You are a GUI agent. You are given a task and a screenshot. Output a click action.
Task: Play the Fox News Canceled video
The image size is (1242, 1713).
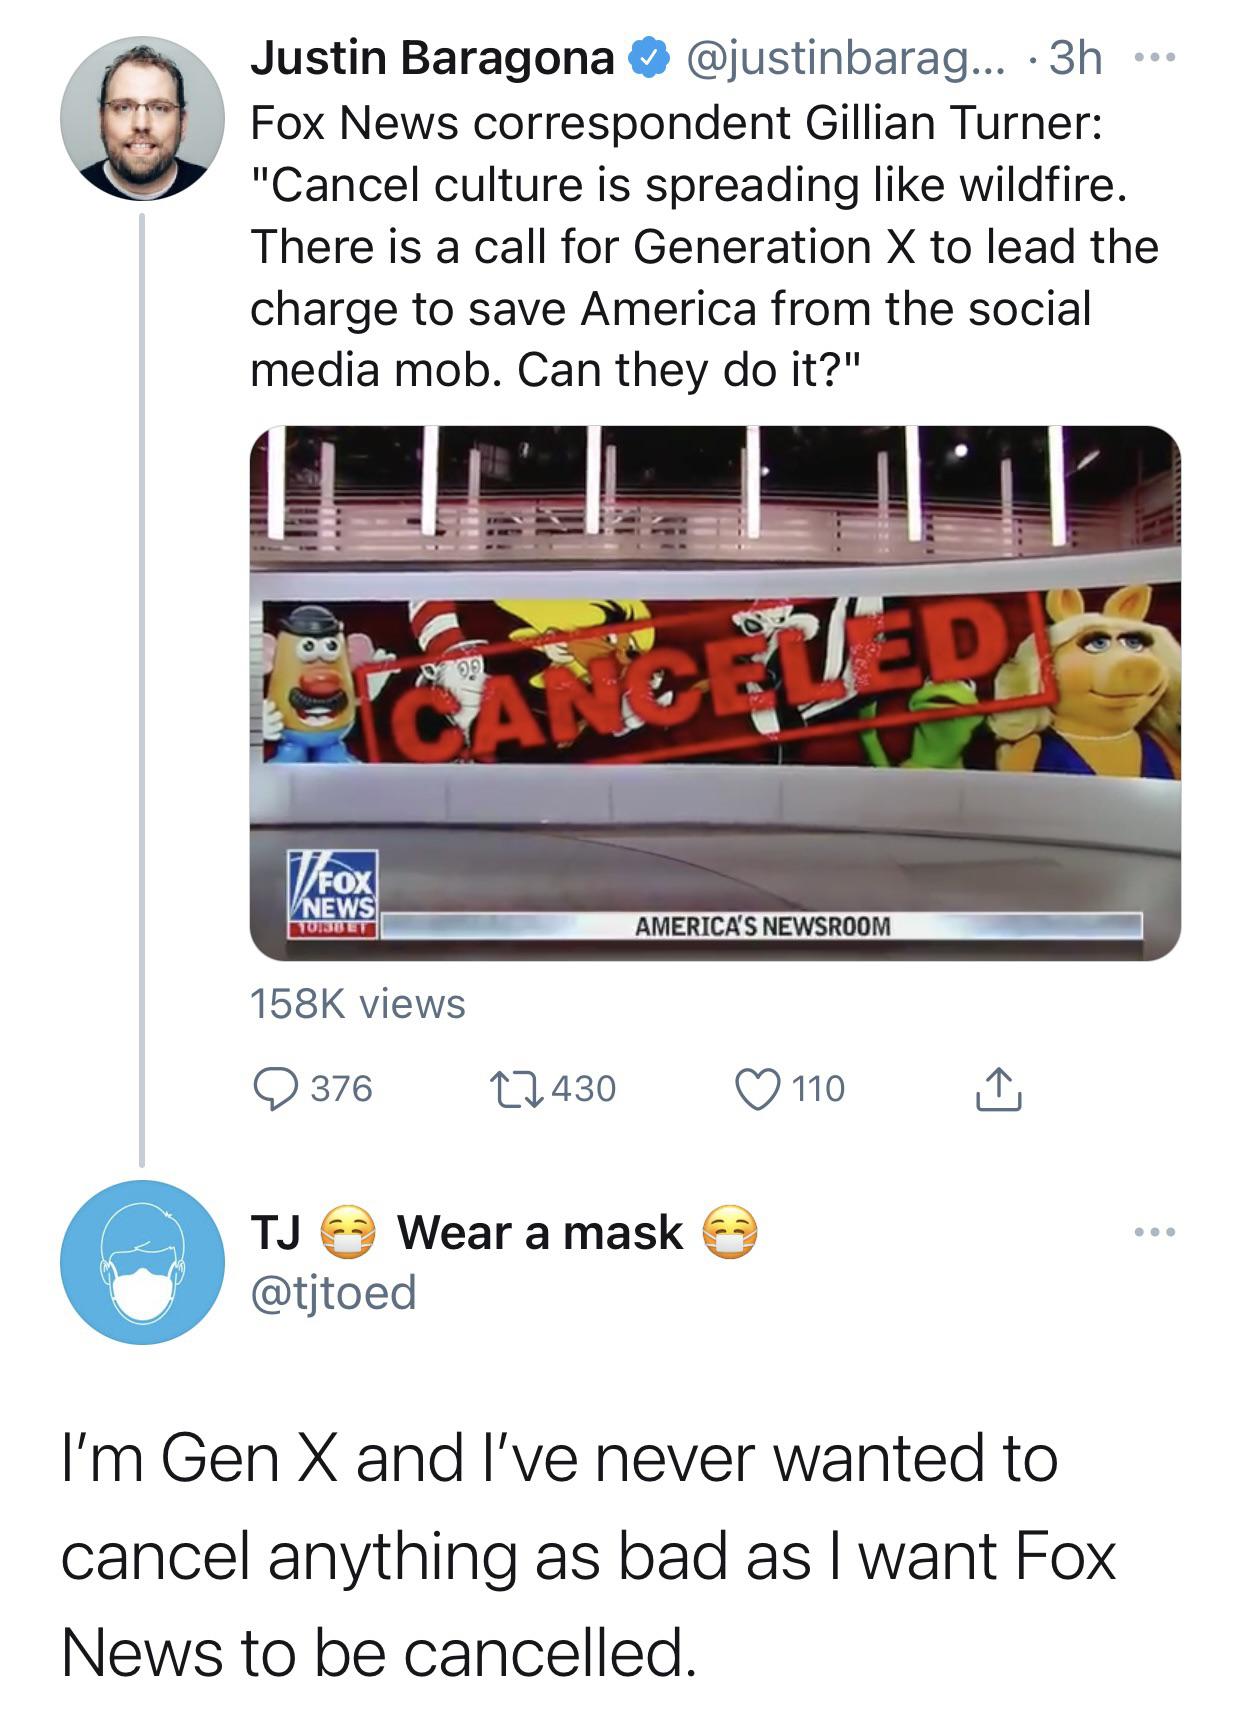point(715,692)
